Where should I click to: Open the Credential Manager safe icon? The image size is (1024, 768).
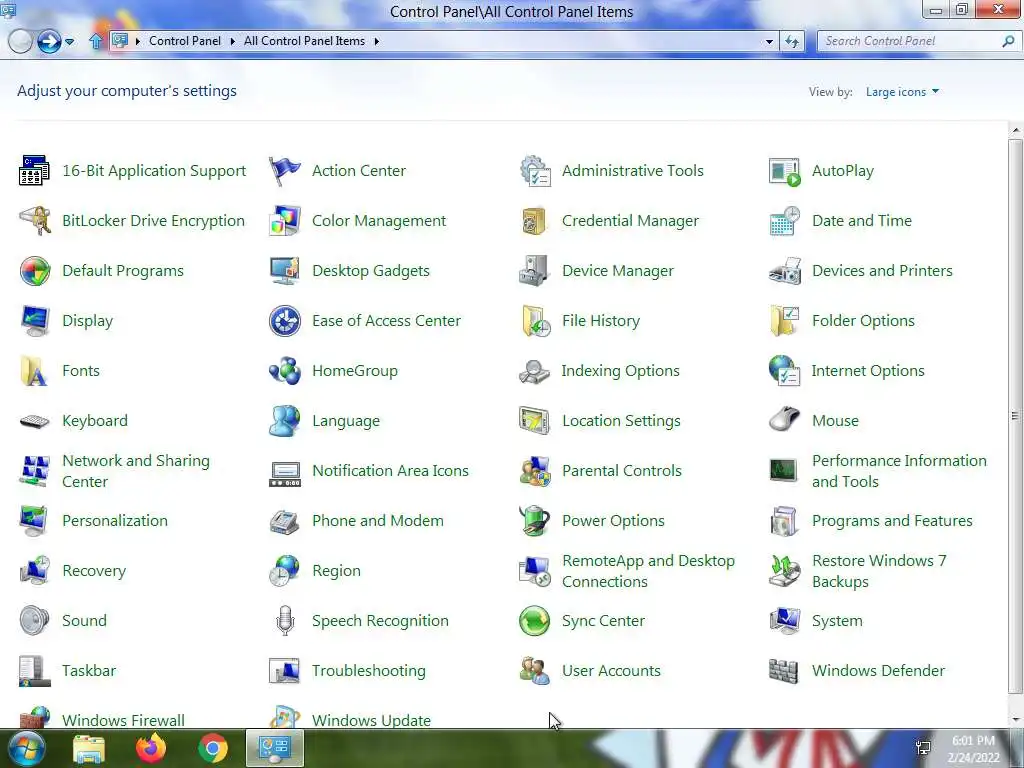(x=535, y=221)
